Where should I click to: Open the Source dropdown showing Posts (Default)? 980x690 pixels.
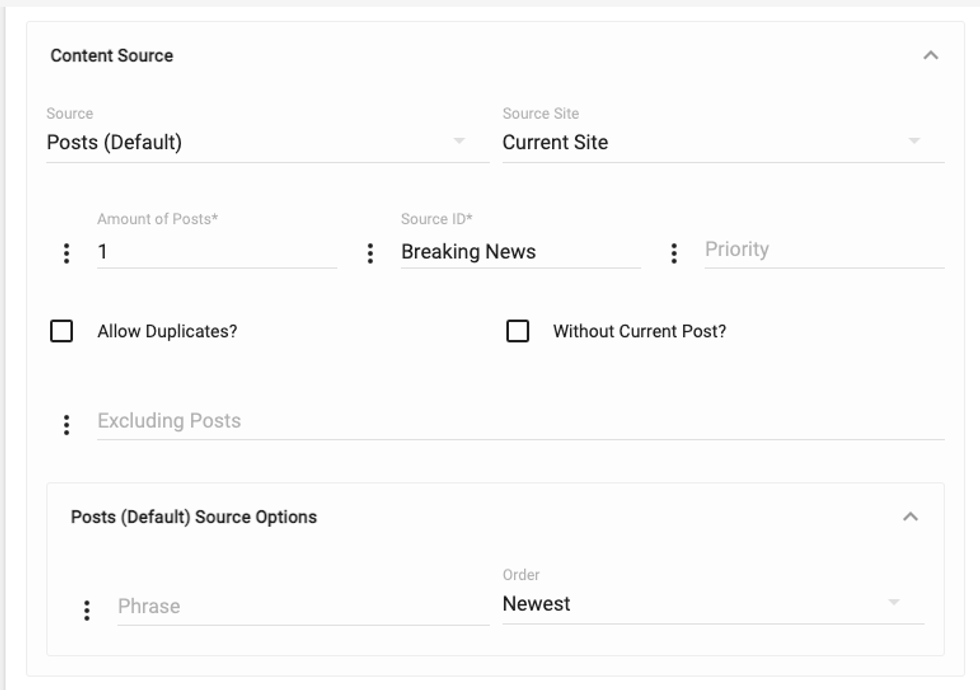[x=266, y=142]
